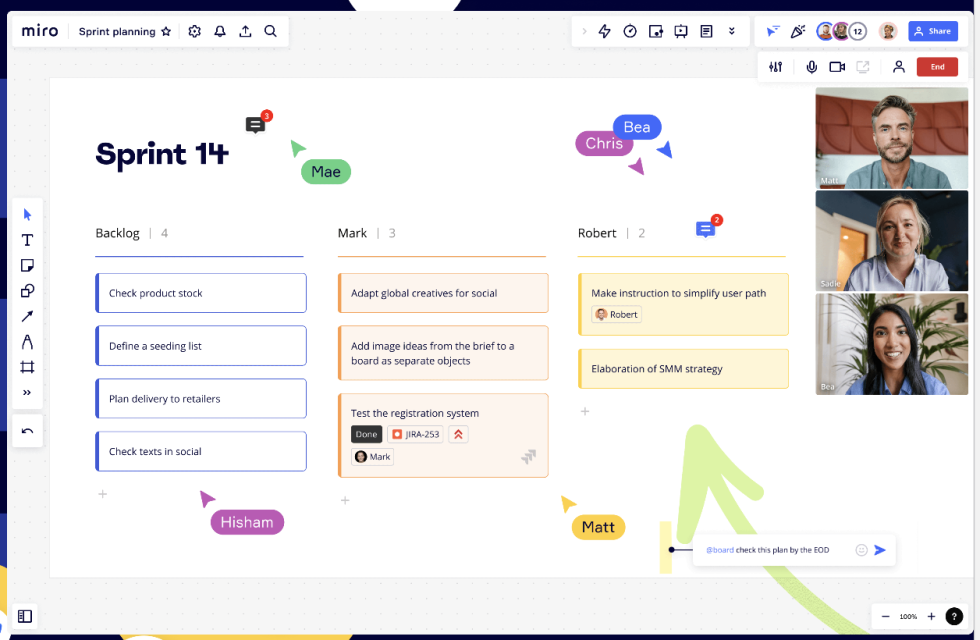This screenshot has width=980, height=640.
Task: Select the connection line arrow tool
Action: click(x=27, y=316)
